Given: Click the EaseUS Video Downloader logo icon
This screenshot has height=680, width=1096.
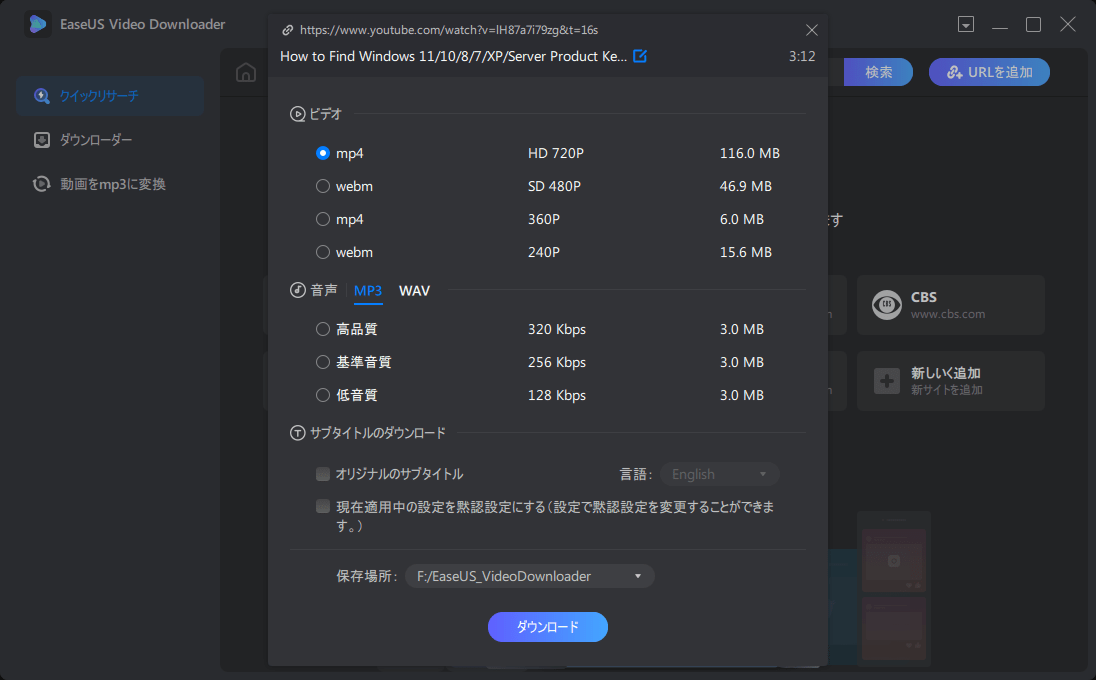Looking at the screenshot, I should [x=38, y=24].
